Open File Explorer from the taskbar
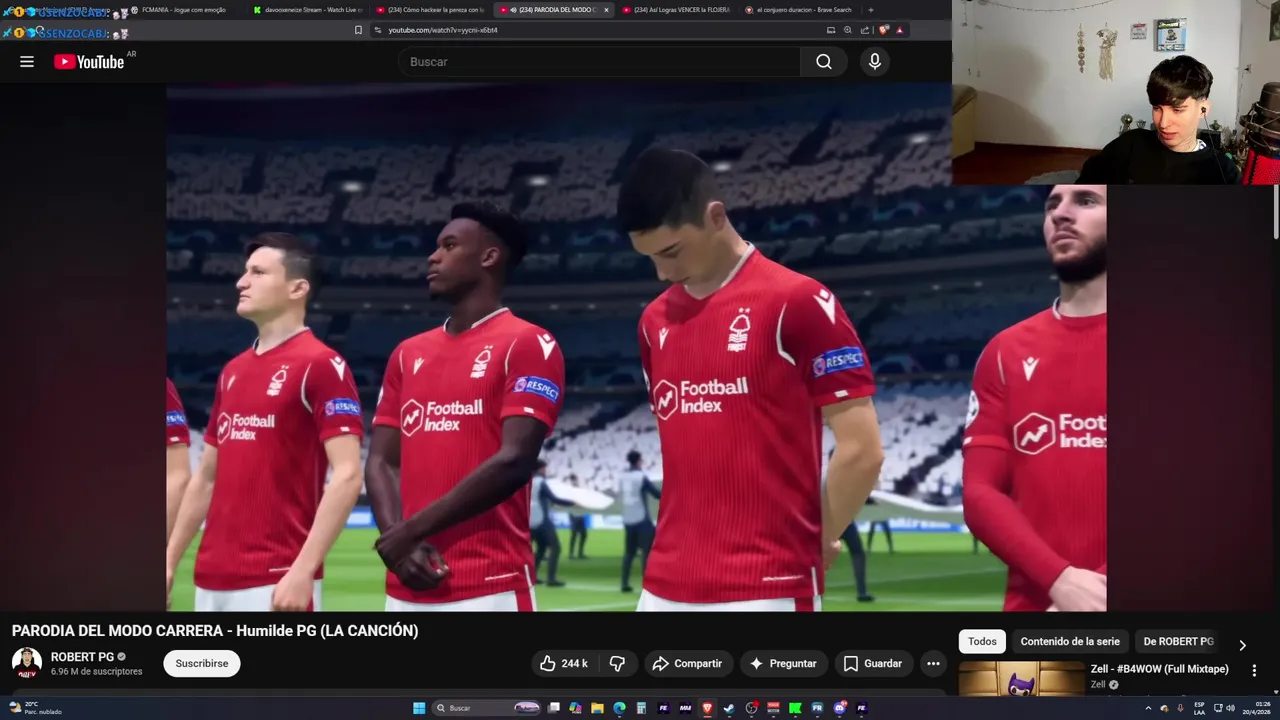 click(597, 708)
